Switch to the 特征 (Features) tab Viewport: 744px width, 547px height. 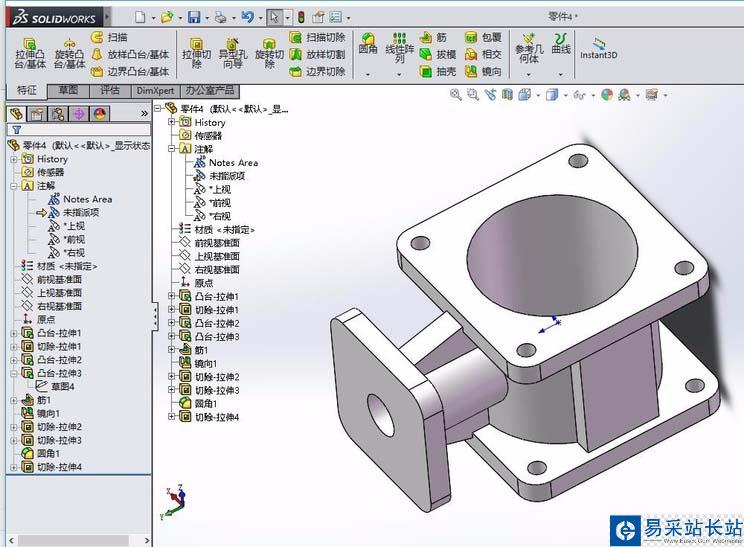point(27,90)
